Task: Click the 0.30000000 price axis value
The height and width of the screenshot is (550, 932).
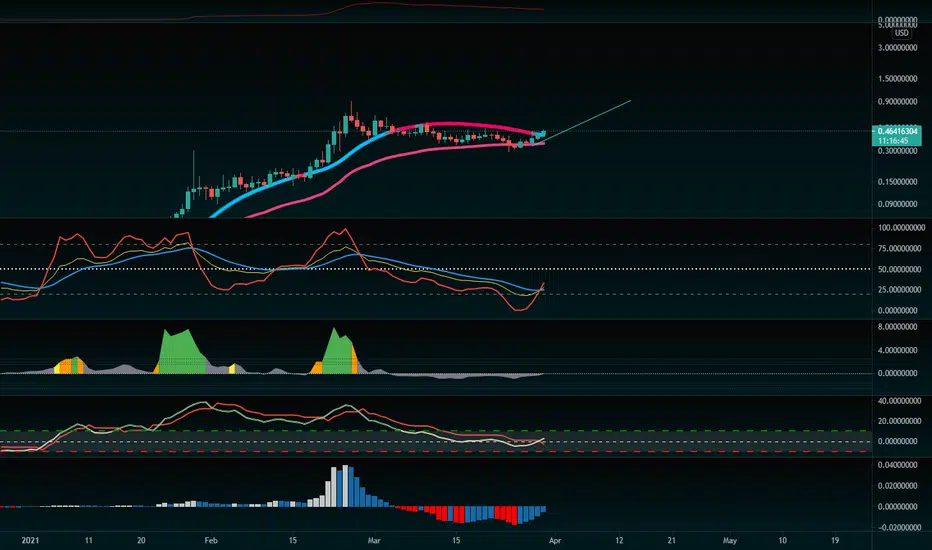Action: 898,151
